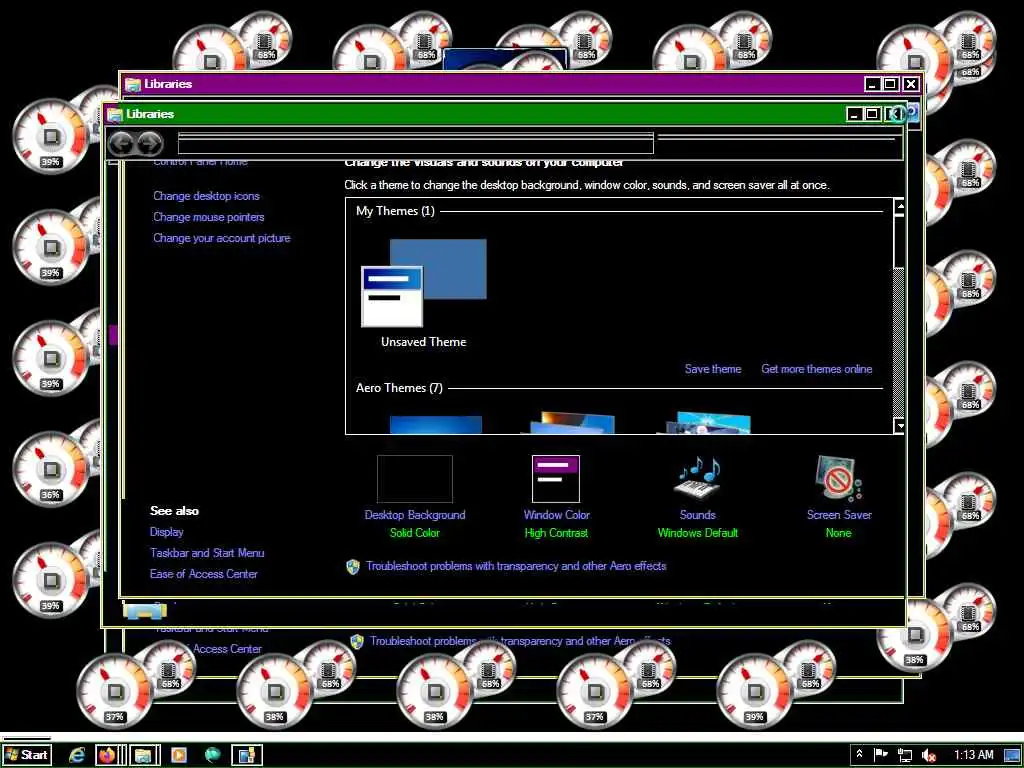The width and height of the screenshot is (1024, 768).
Task: Open the Taskbar and Start Menu link
Action: [207, 552]
